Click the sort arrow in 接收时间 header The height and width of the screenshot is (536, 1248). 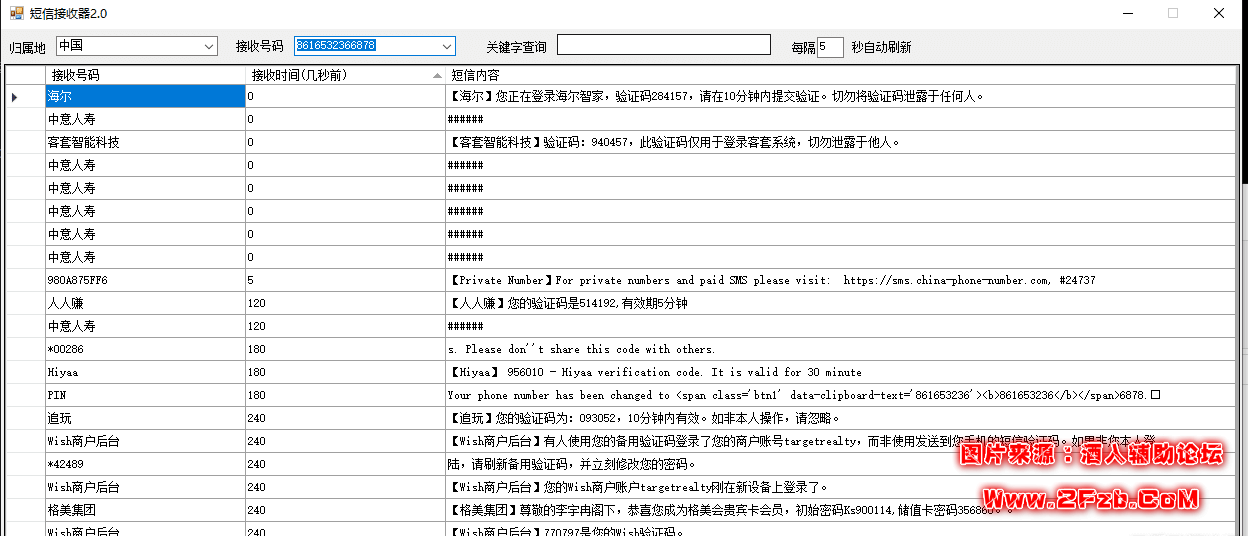(437, 76)
